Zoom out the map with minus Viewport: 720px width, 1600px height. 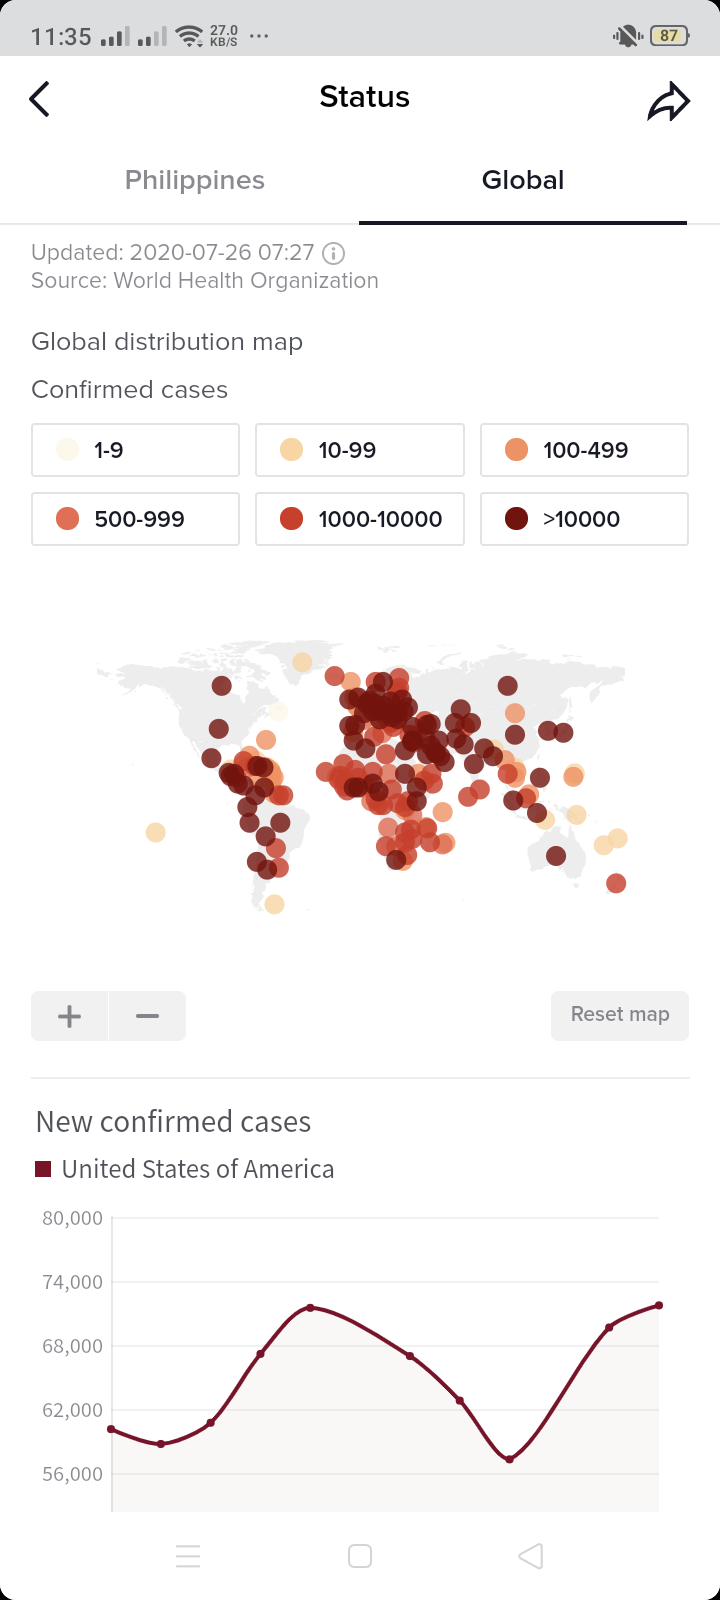point(147,1016)
